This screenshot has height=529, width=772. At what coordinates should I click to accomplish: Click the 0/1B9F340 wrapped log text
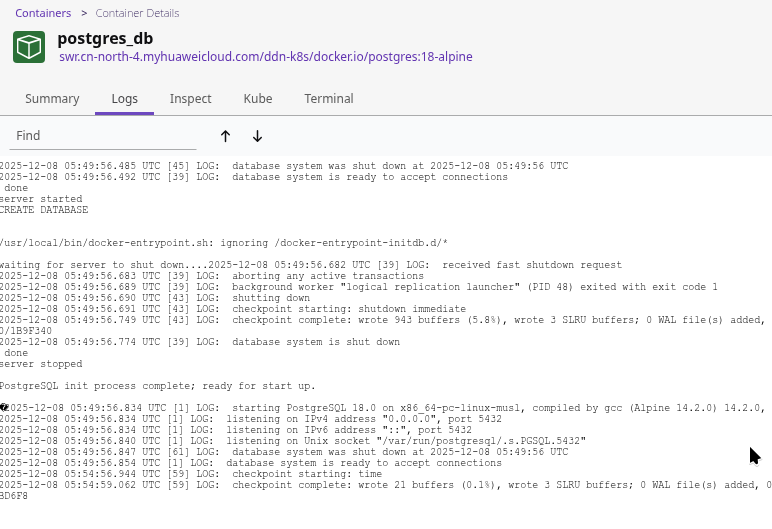point(26,331)
